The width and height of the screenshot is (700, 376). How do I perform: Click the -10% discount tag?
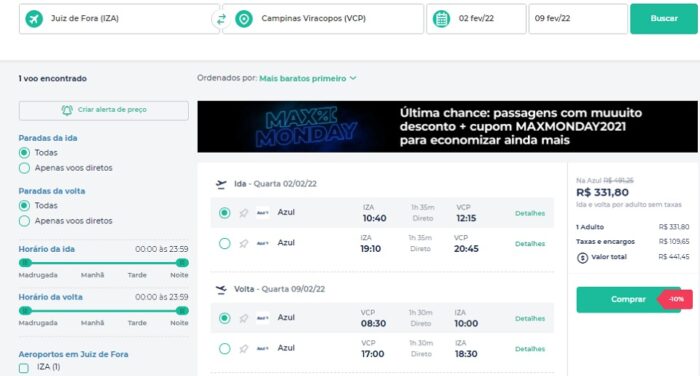[x=676, y=299]
